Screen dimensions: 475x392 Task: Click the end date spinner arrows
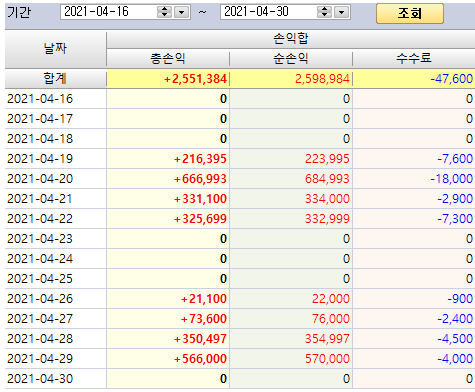(x=324, y=12)
